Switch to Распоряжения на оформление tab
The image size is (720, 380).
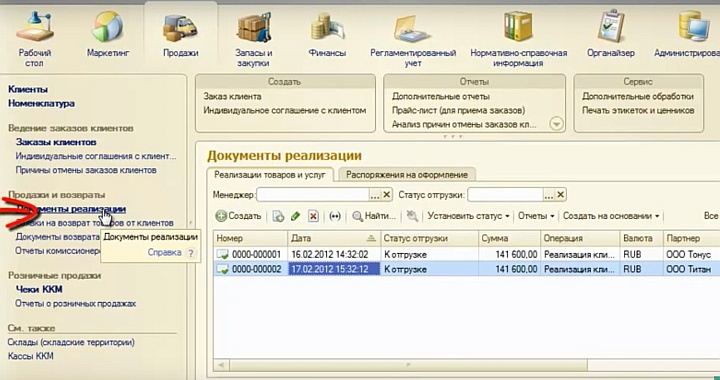pyautogui.click(x=407, y=175)
